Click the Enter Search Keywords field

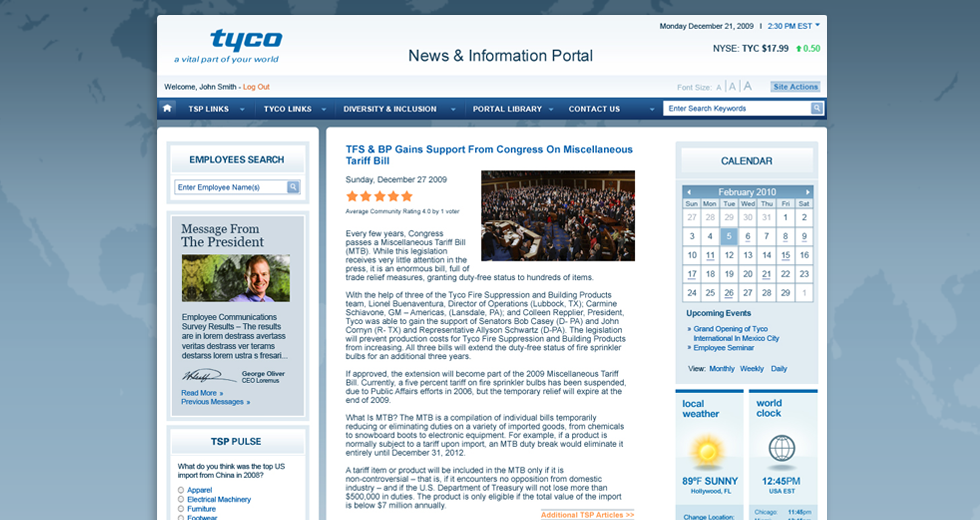click(x=738, y=108)
